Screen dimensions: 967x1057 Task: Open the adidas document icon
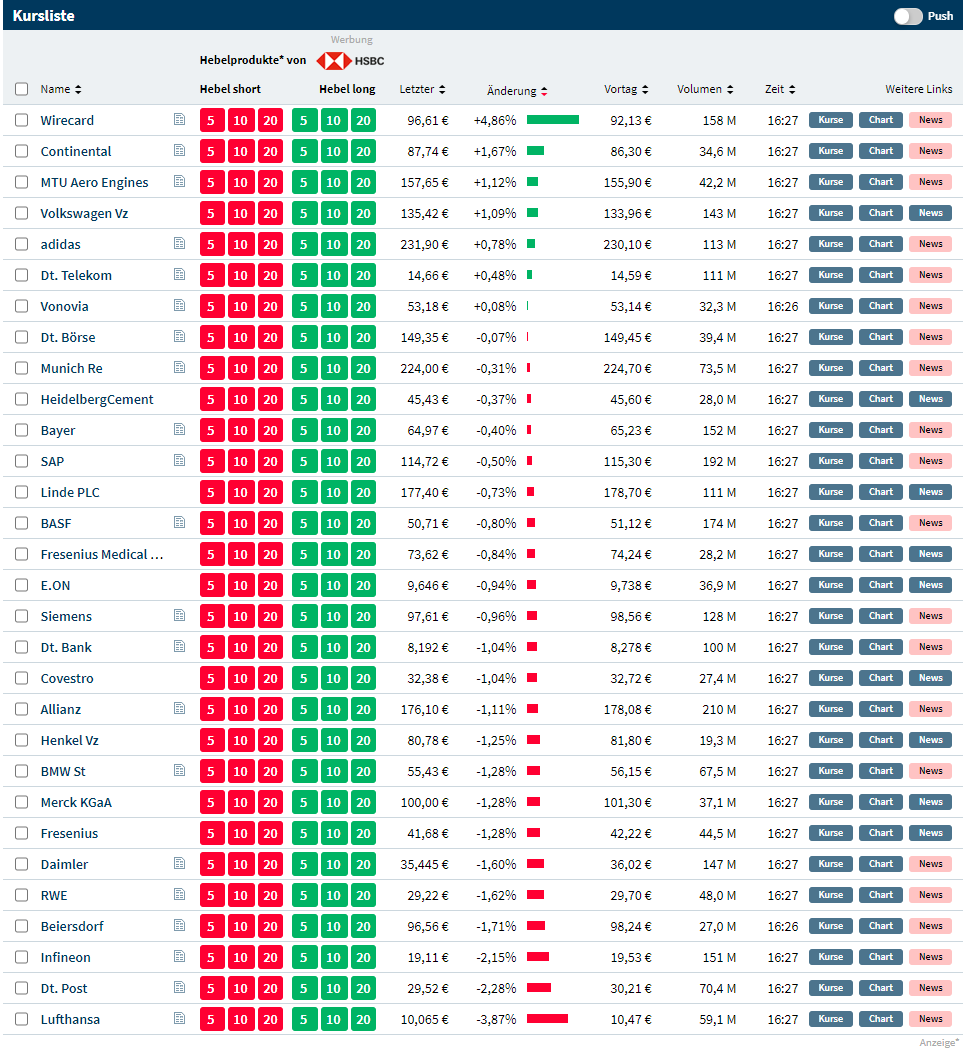[x=179, y=243]
